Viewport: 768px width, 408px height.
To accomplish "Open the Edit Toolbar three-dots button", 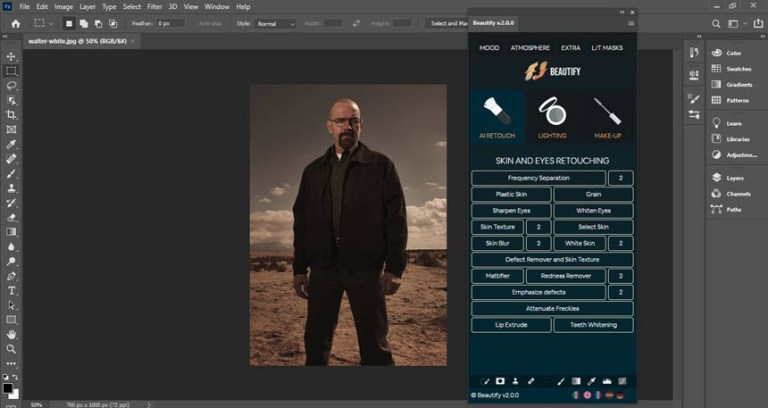I will (11, 363).
